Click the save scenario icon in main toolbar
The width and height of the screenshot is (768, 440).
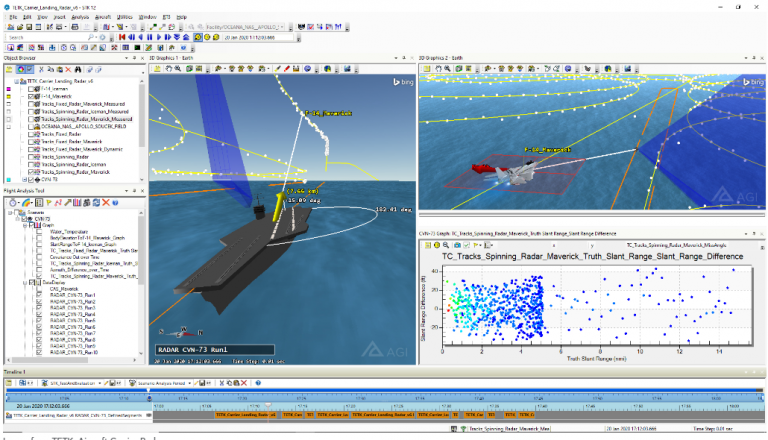click(29, 27)
